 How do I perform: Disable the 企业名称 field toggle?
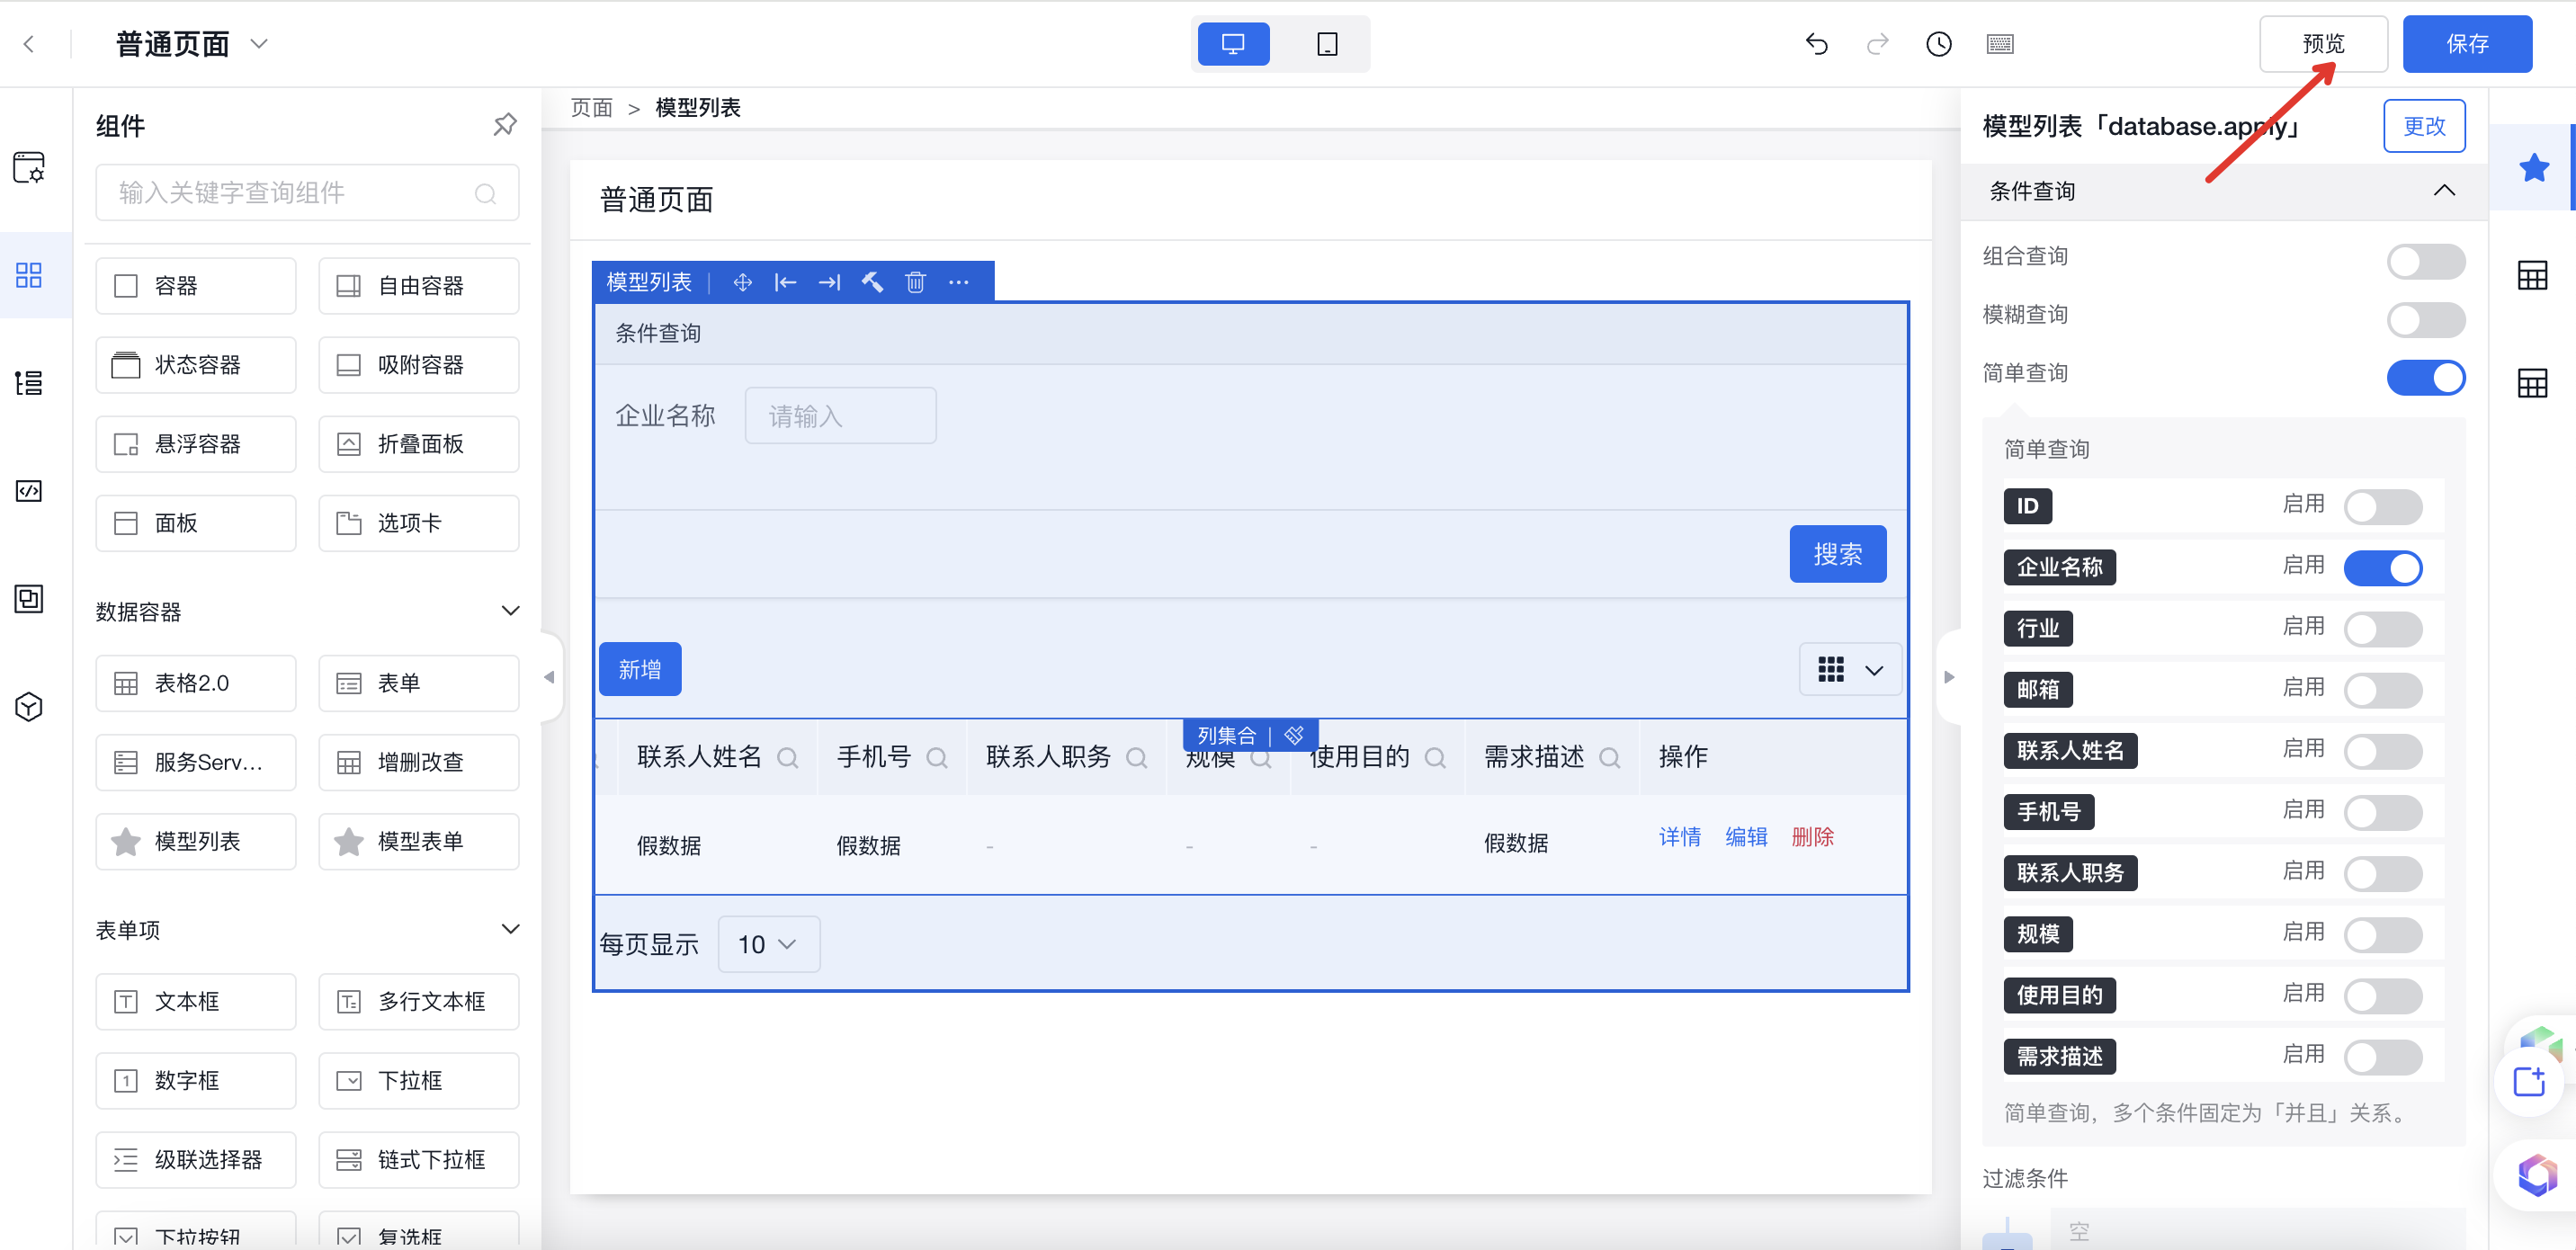[x=2383, y=568]
